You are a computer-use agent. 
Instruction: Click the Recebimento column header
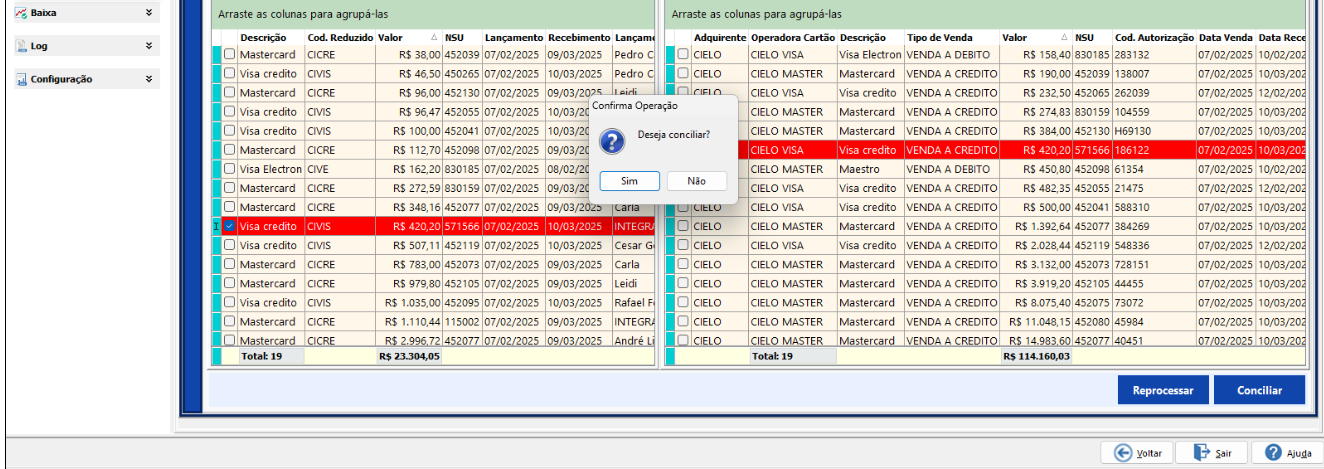(x=579, y=37)
